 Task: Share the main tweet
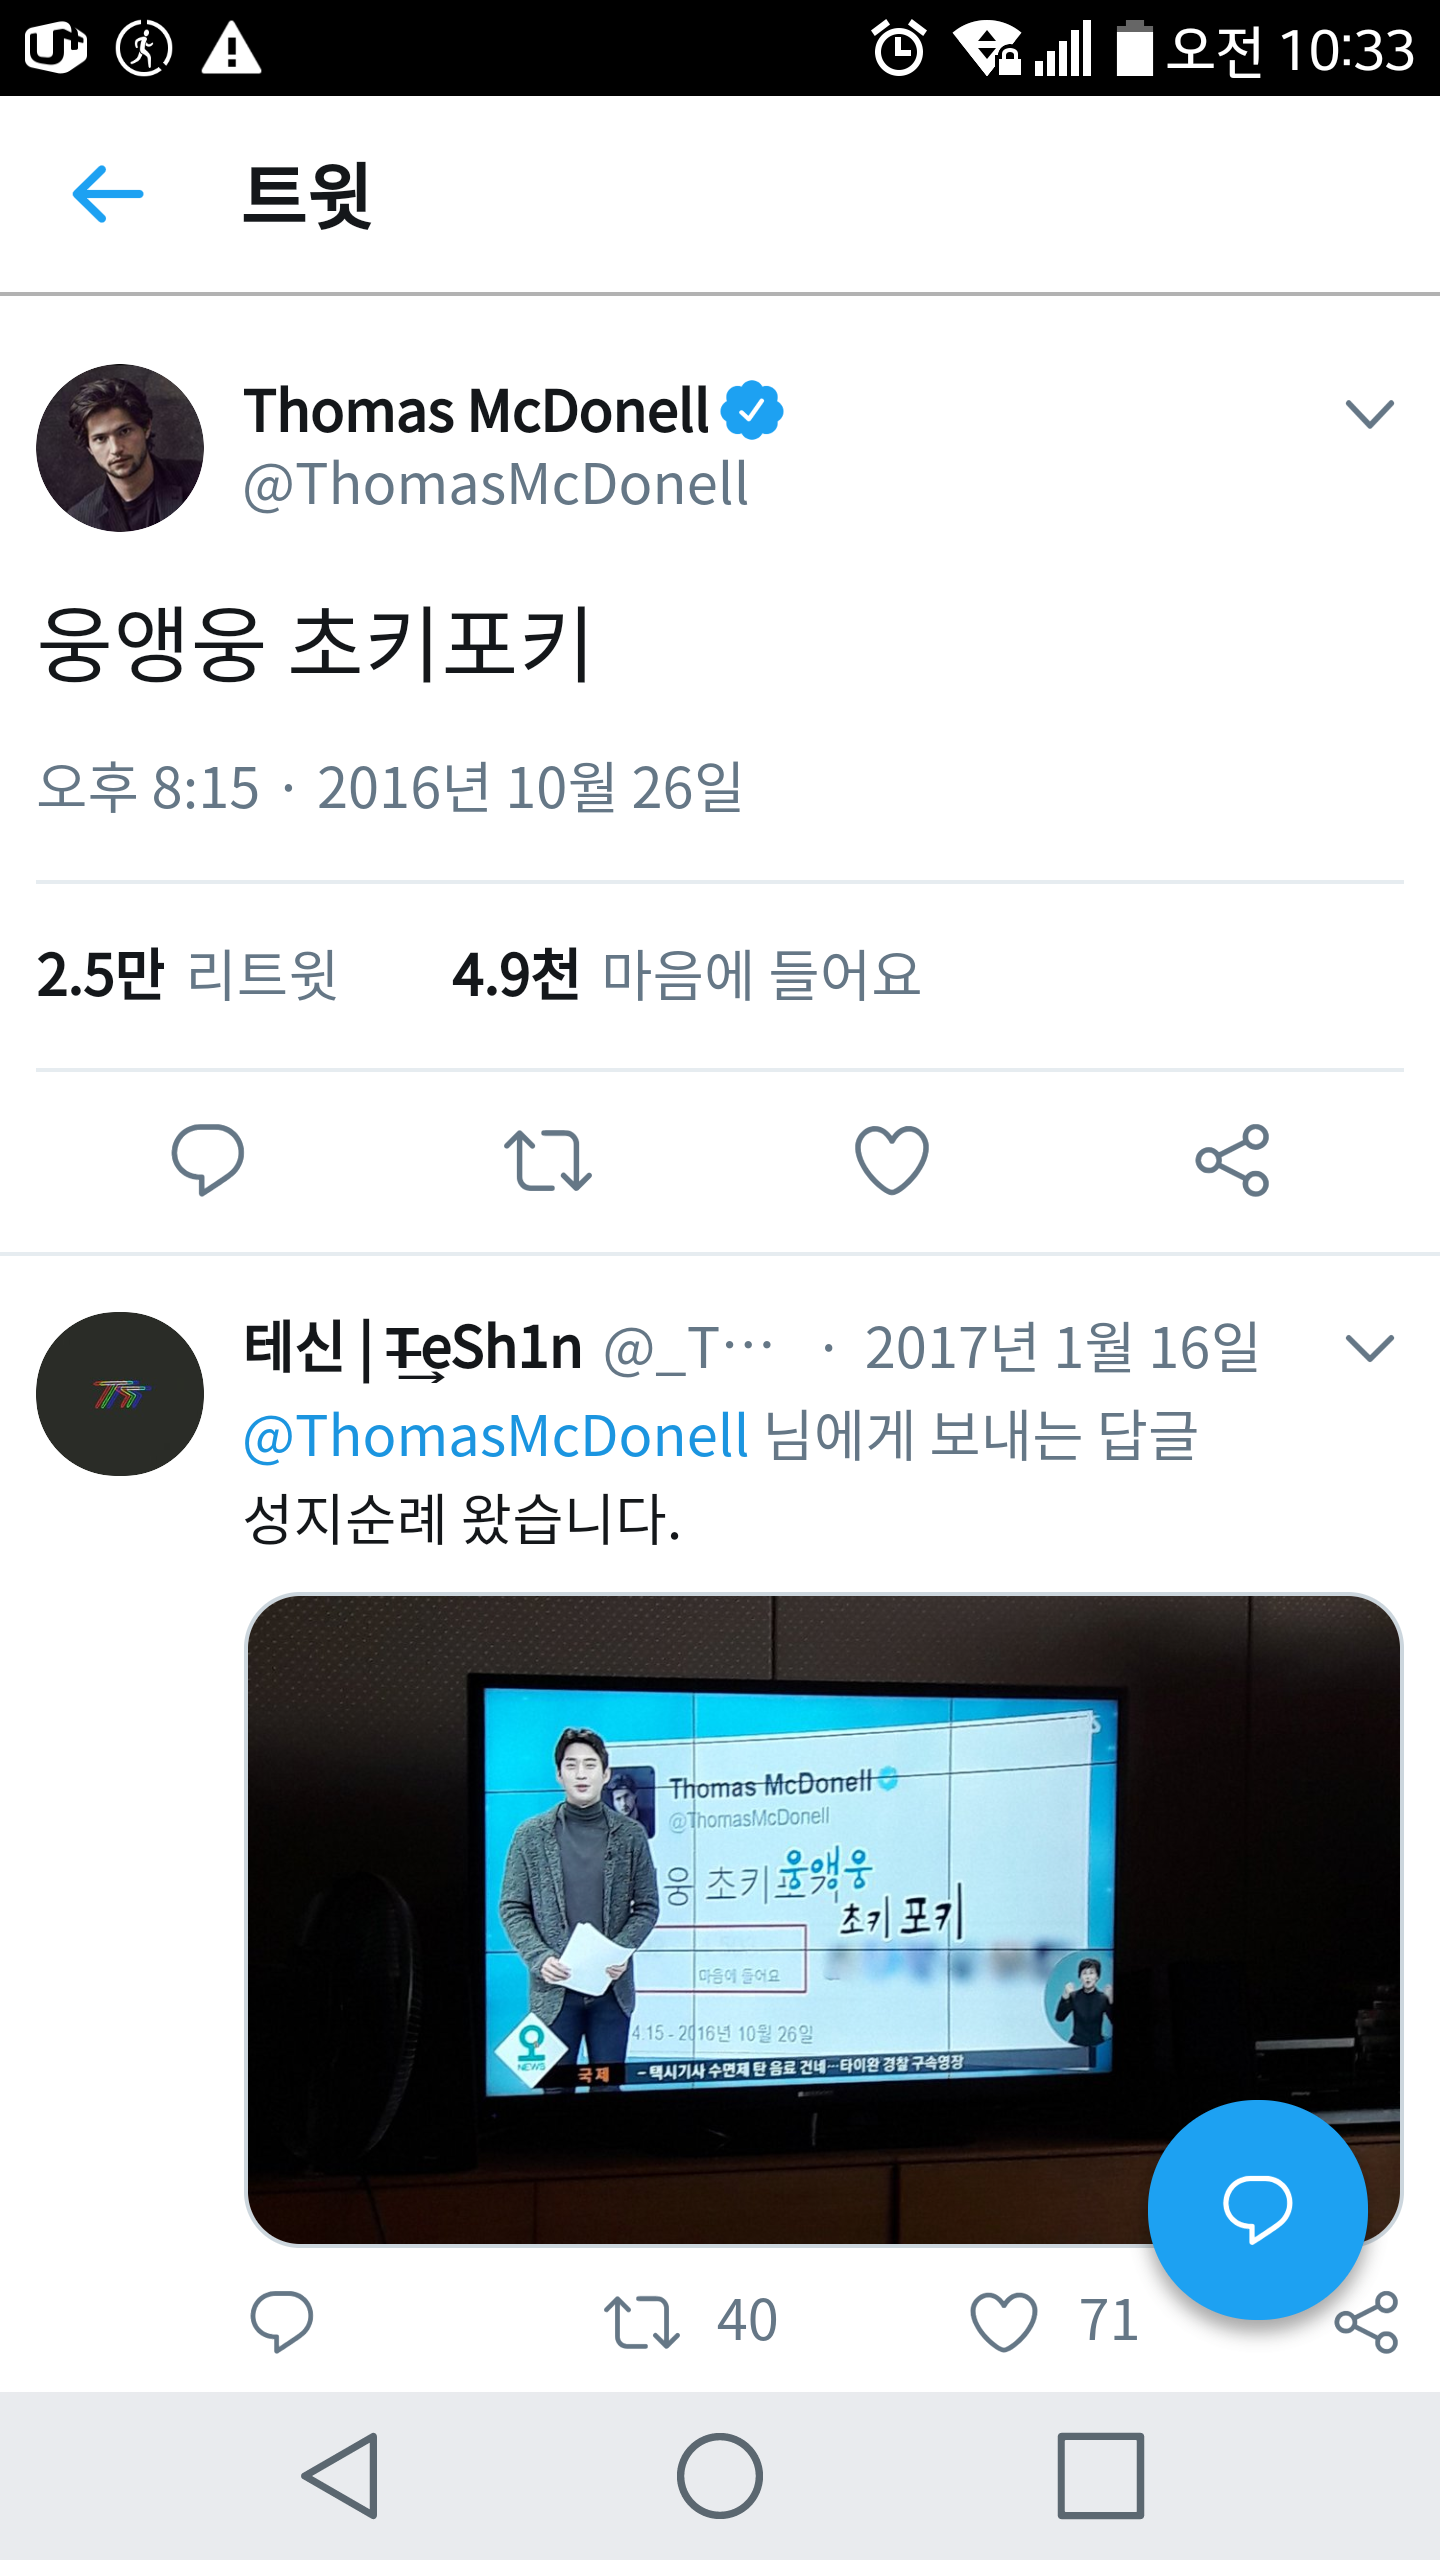click(1232, 1160)
